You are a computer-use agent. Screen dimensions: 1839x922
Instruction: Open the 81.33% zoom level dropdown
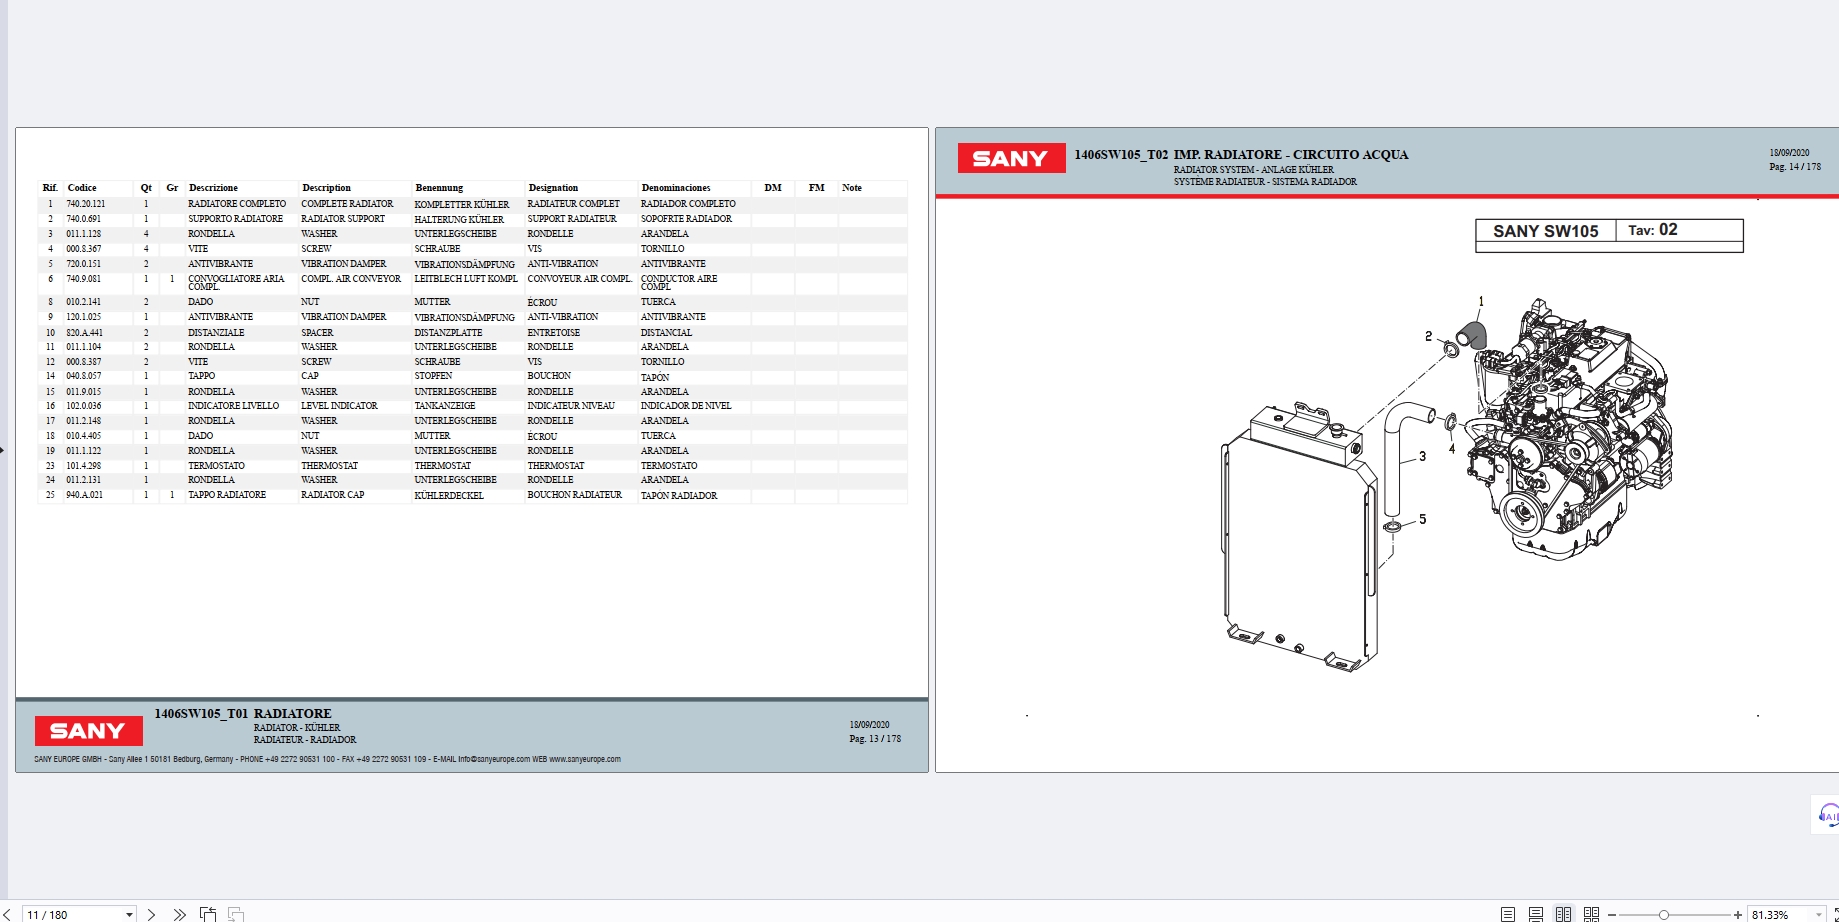pos(1818,914)
